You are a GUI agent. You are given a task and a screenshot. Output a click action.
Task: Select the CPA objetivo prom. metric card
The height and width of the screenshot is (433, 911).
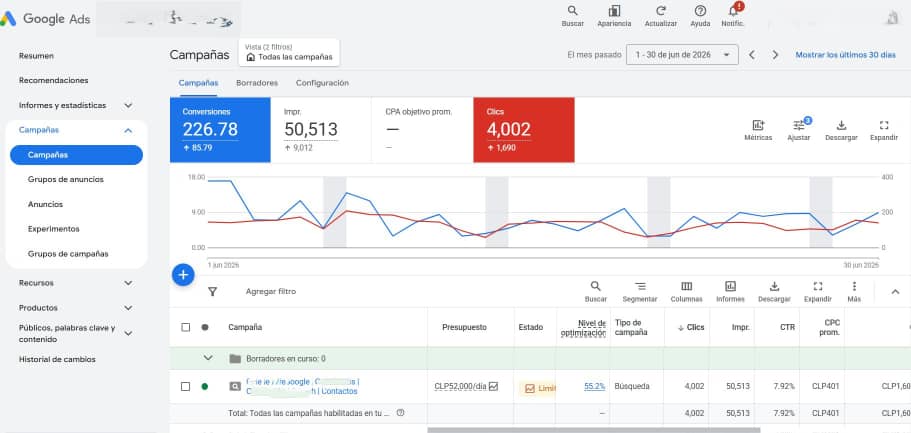[422, 130]
